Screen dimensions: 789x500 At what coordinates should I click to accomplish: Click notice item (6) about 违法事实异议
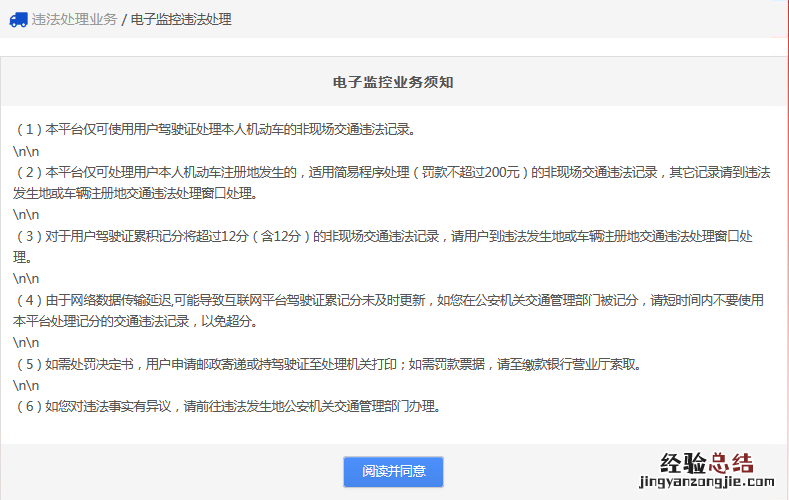click(227, 406)
